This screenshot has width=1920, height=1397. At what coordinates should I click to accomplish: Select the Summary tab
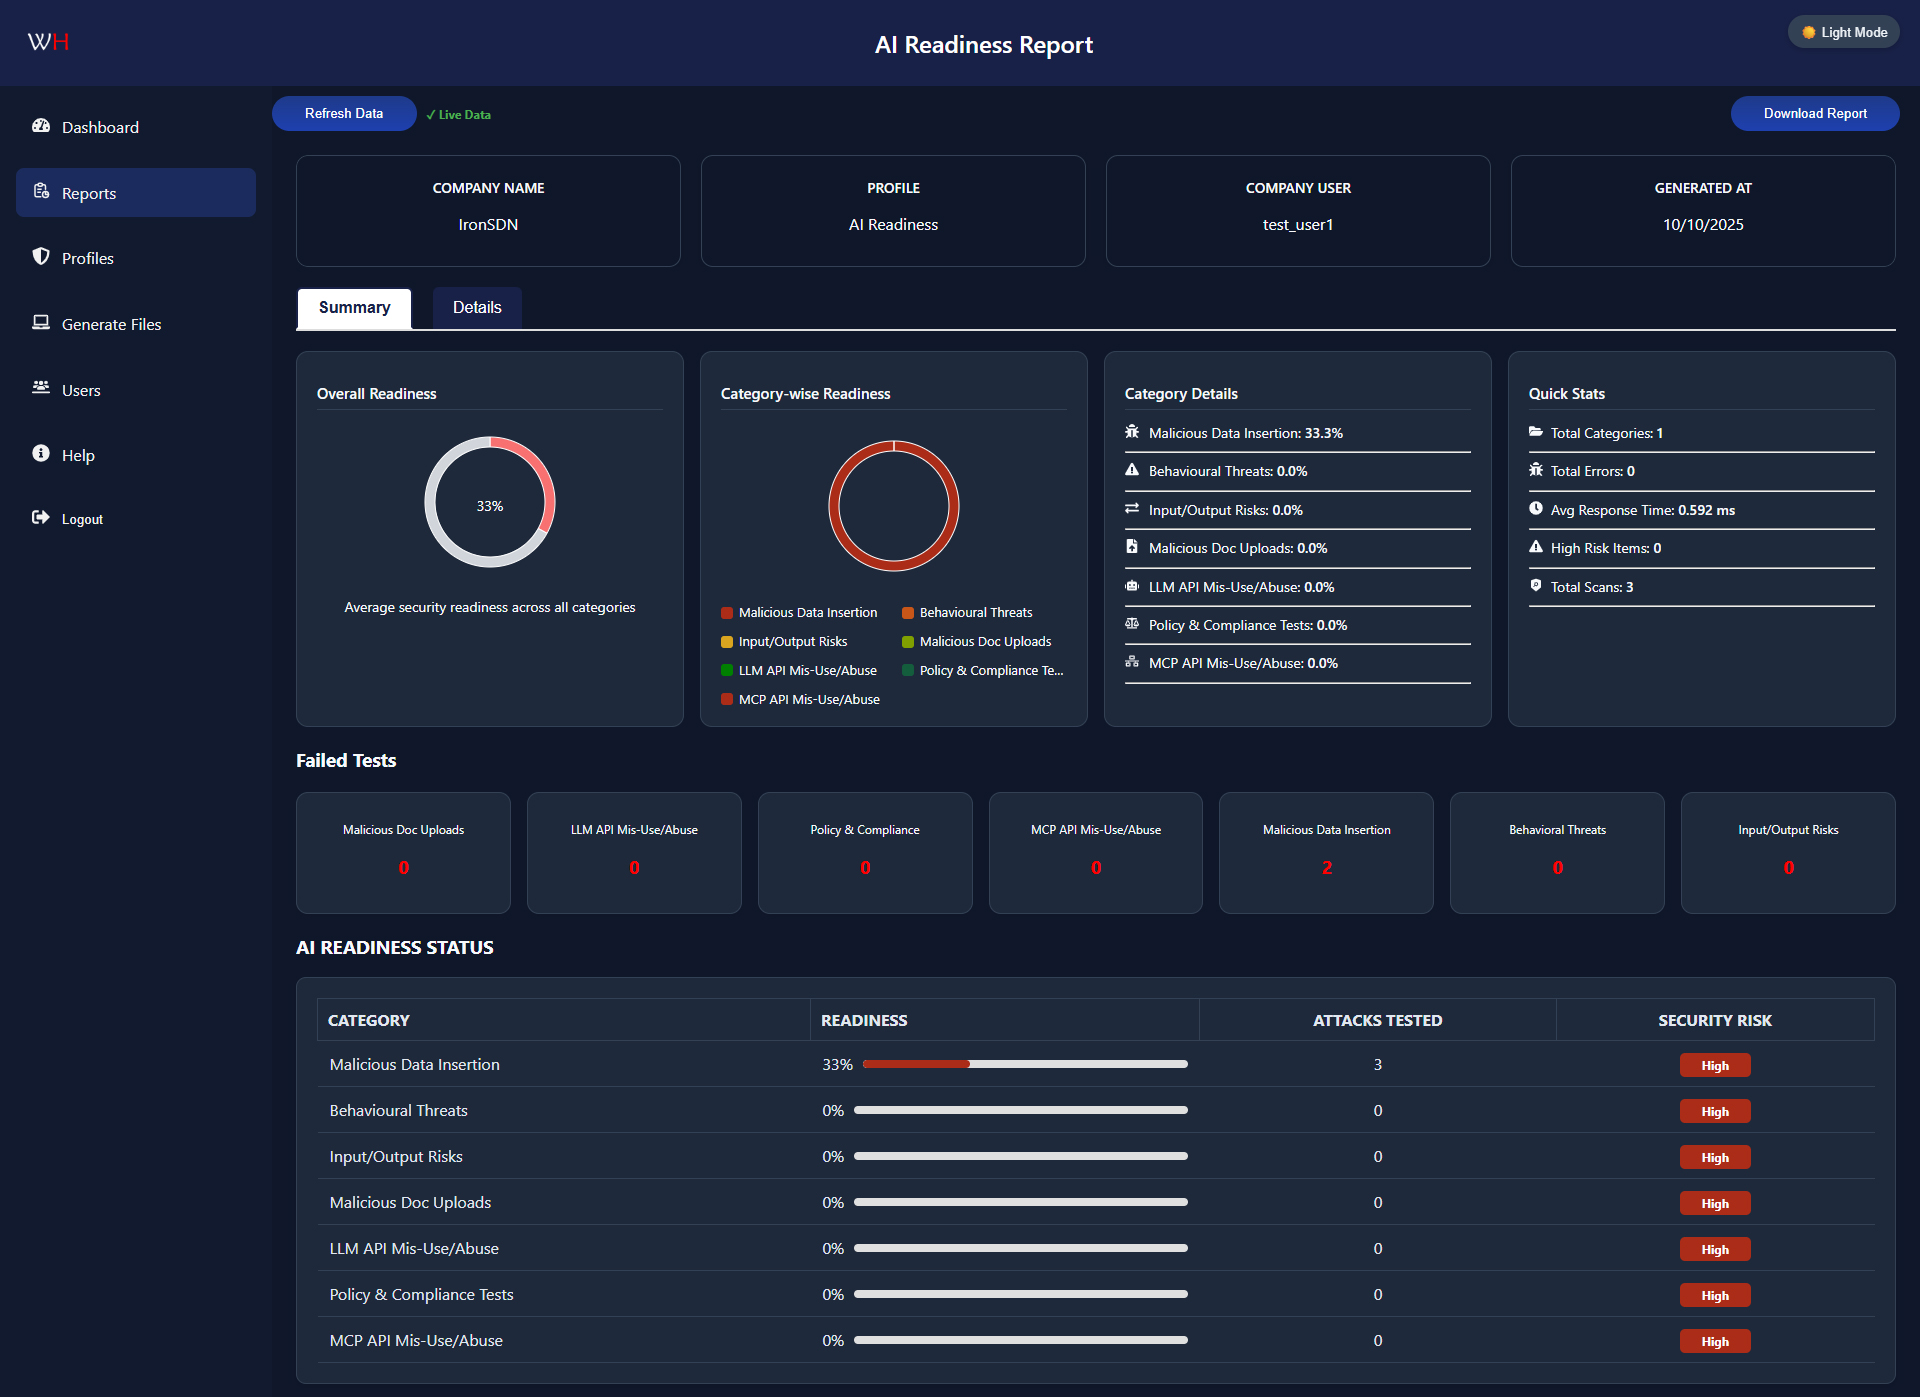pos(354,308)
